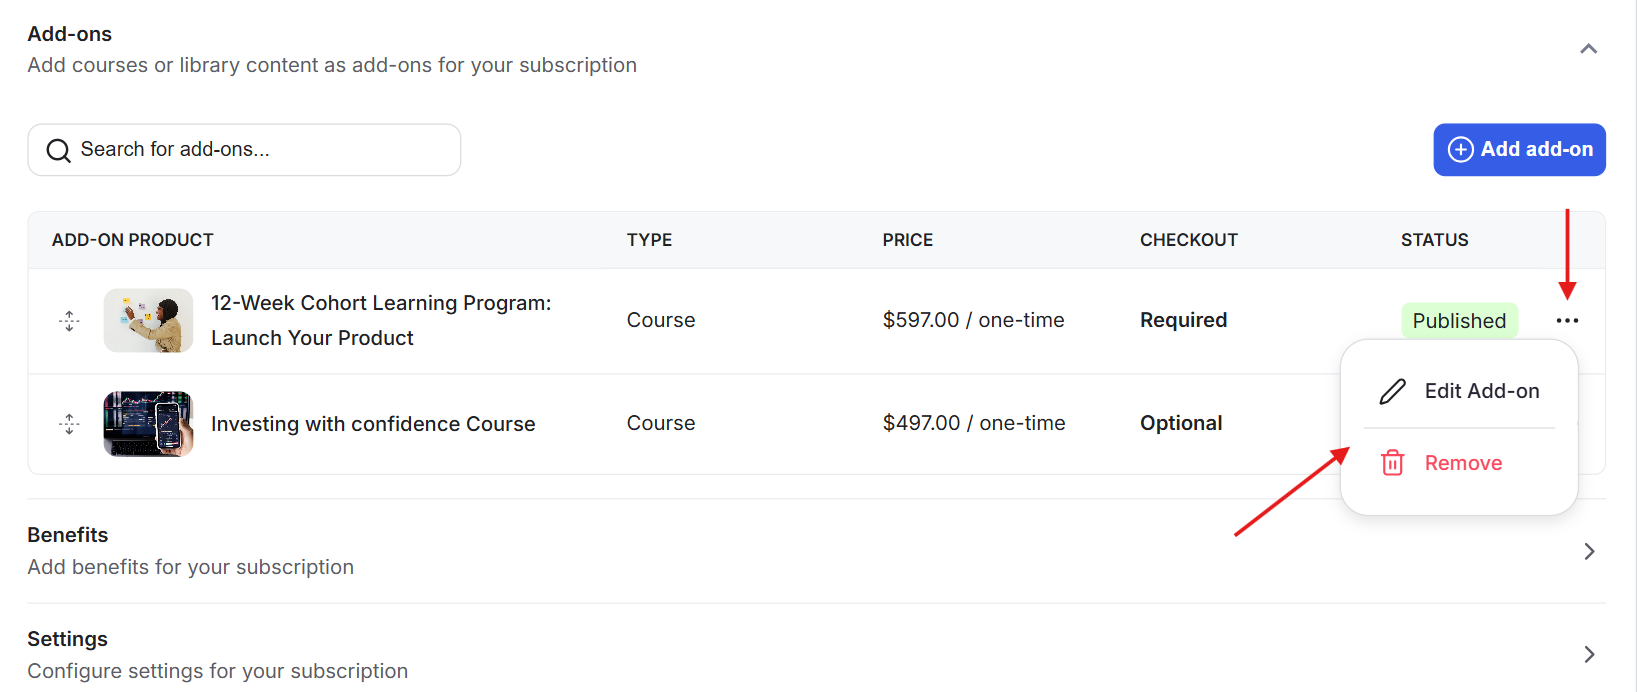The image size is (1637, 692).
Task: Open the Investing with confidence thumbnail
Action: pyautogui.click(x=148, y=424)
